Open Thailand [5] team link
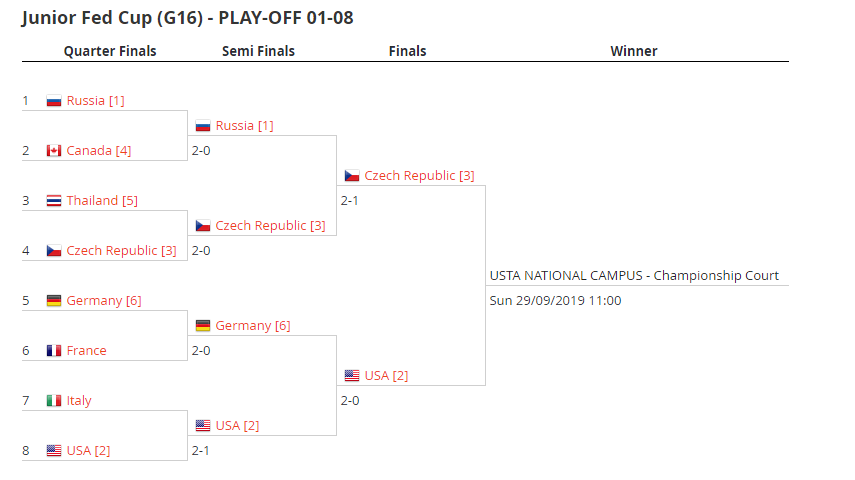The width and height of the screenshot is (855, 480). click(102, 201)
